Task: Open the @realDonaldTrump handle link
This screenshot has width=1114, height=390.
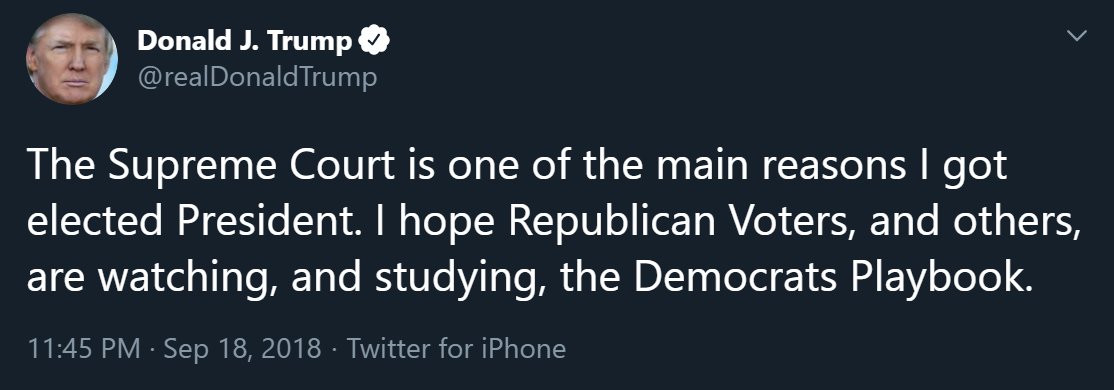Action: (256, 76)
